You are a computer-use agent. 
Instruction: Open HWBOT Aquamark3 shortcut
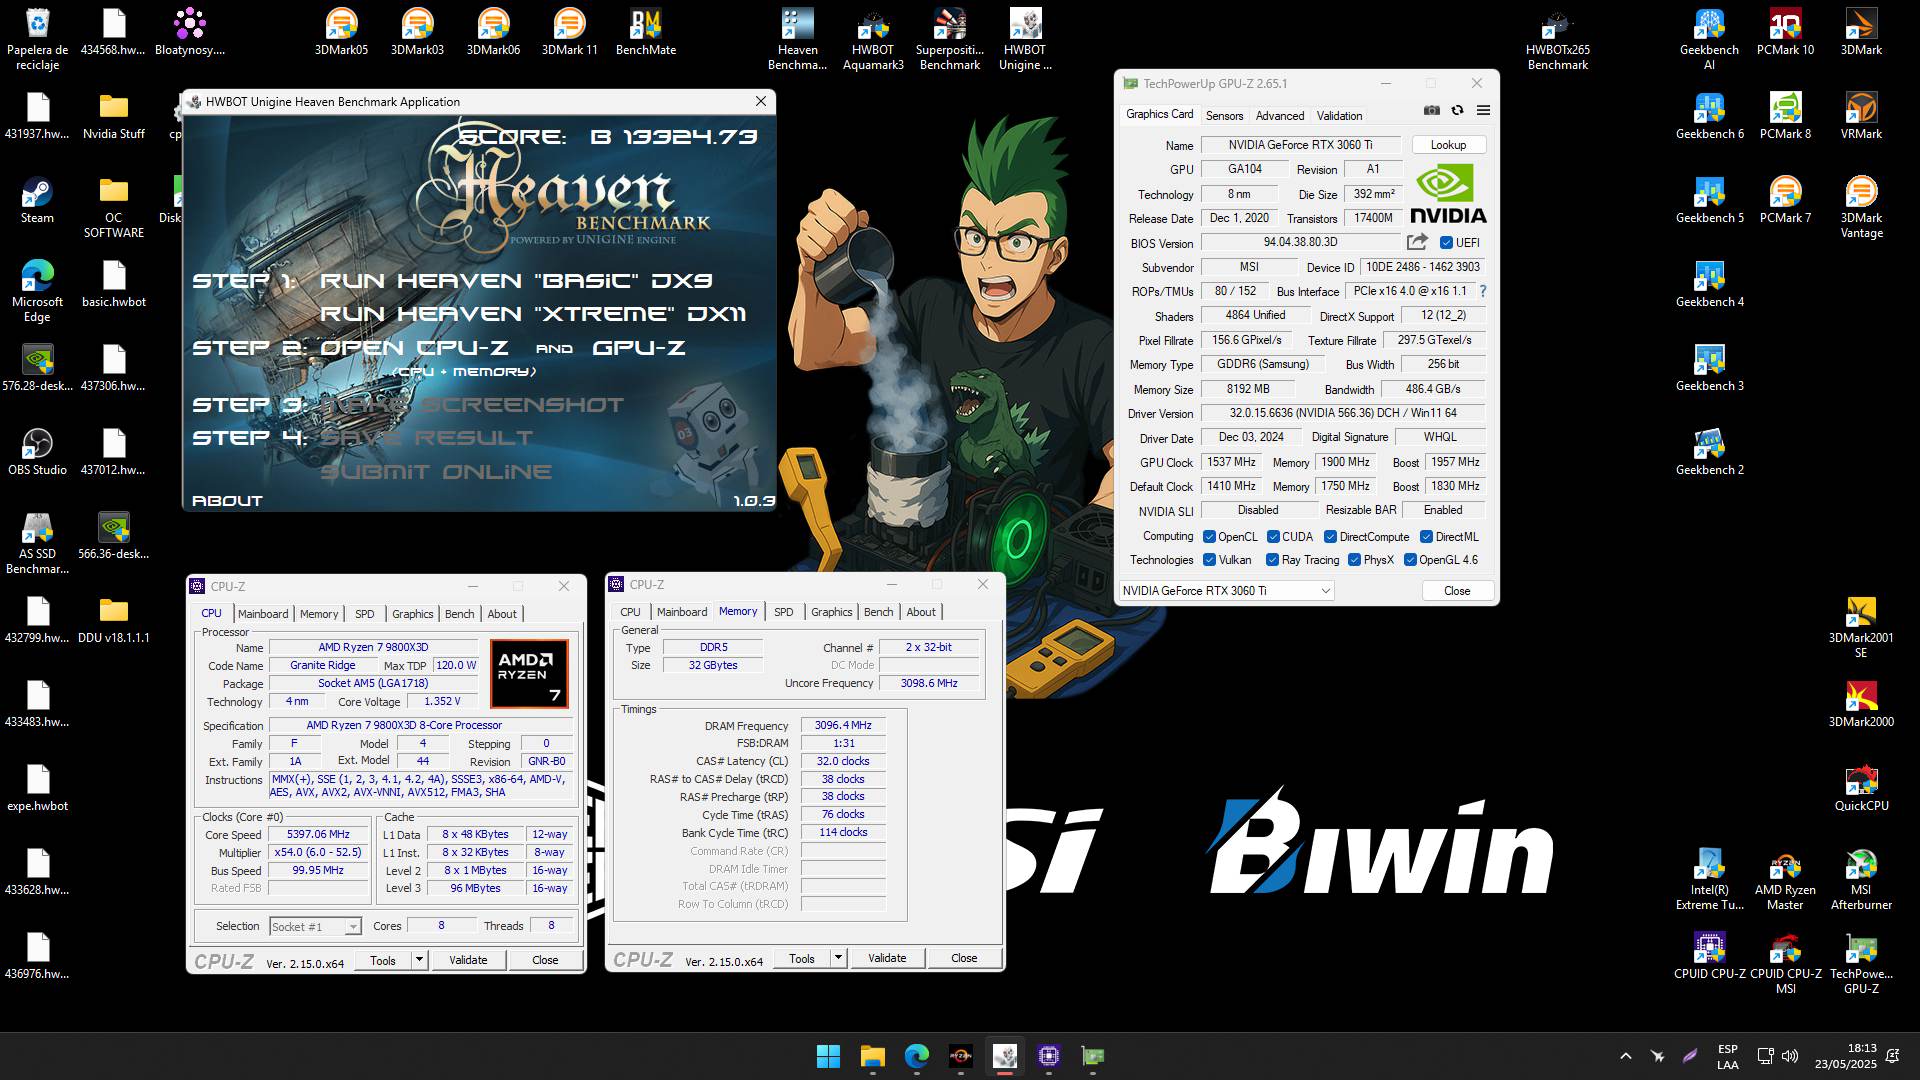tap(873, 39)
